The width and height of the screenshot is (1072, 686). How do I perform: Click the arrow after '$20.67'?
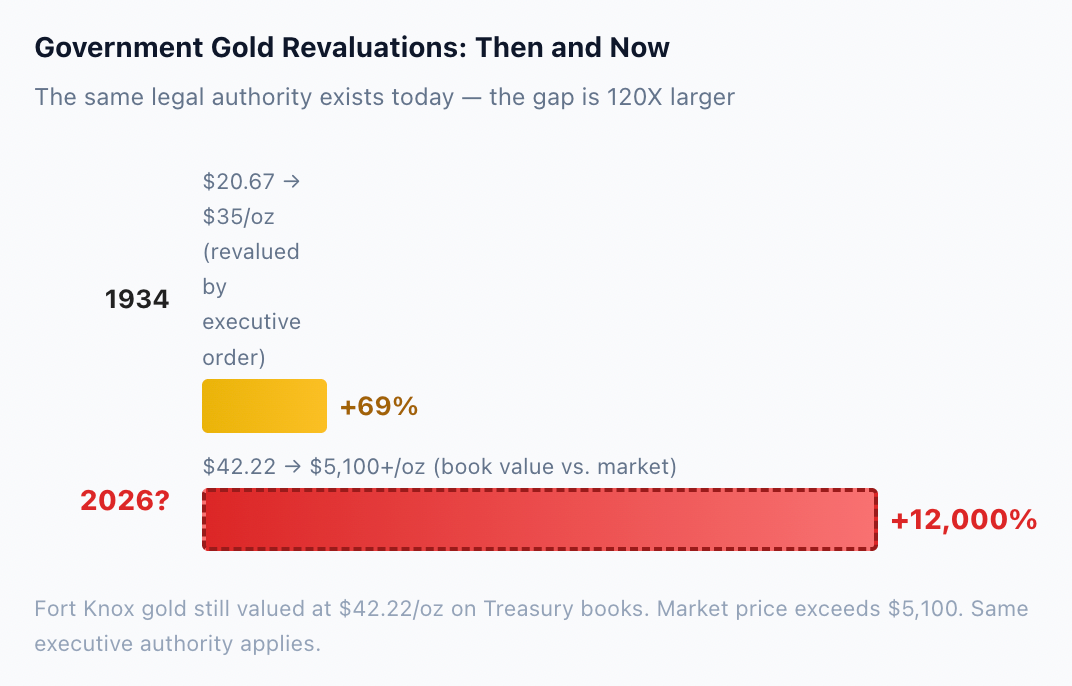tap(291, 181)
